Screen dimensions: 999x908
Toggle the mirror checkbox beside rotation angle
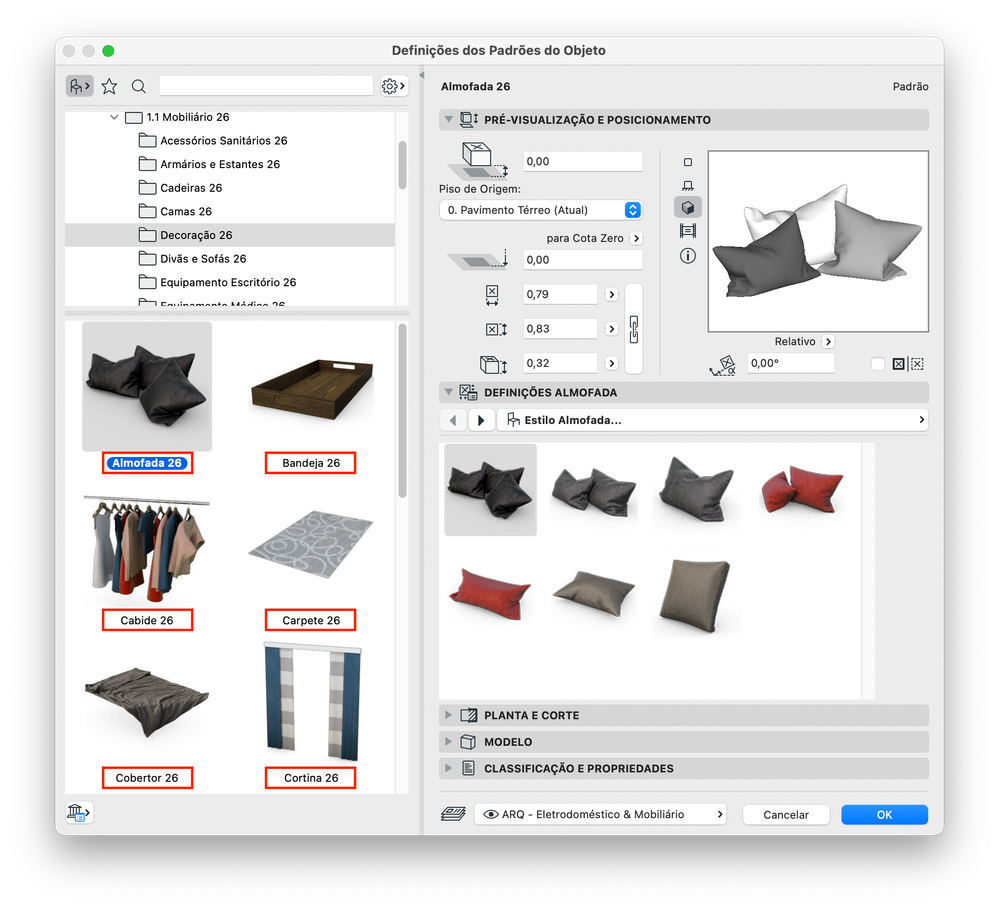click(877, 364)
